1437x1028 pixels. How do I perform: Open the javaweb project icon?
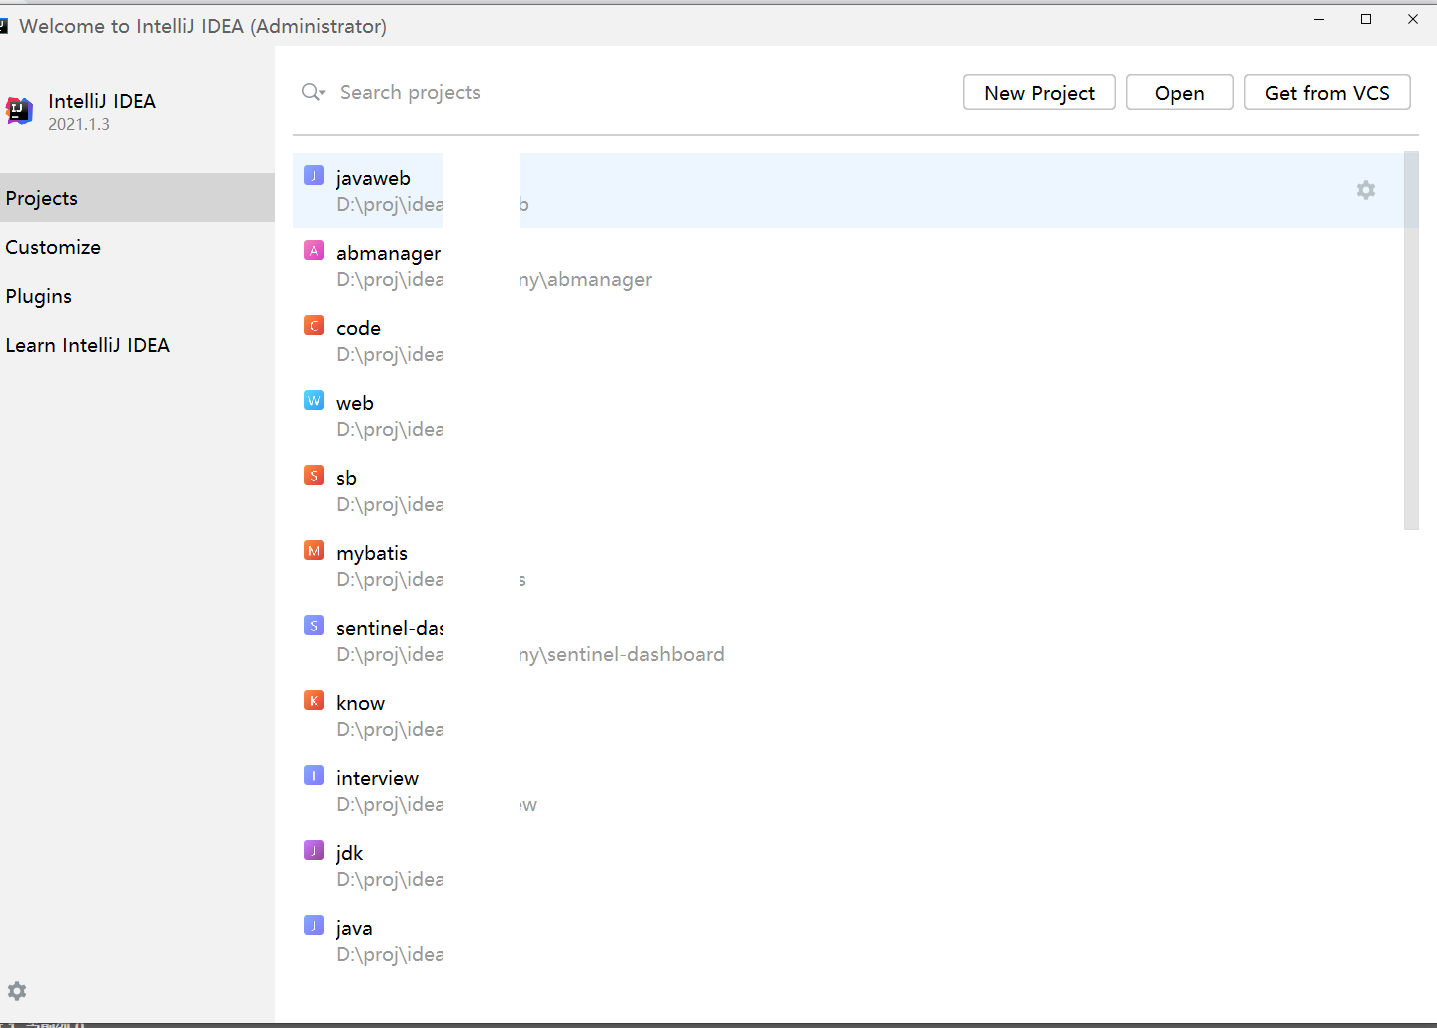click(313, 175)
